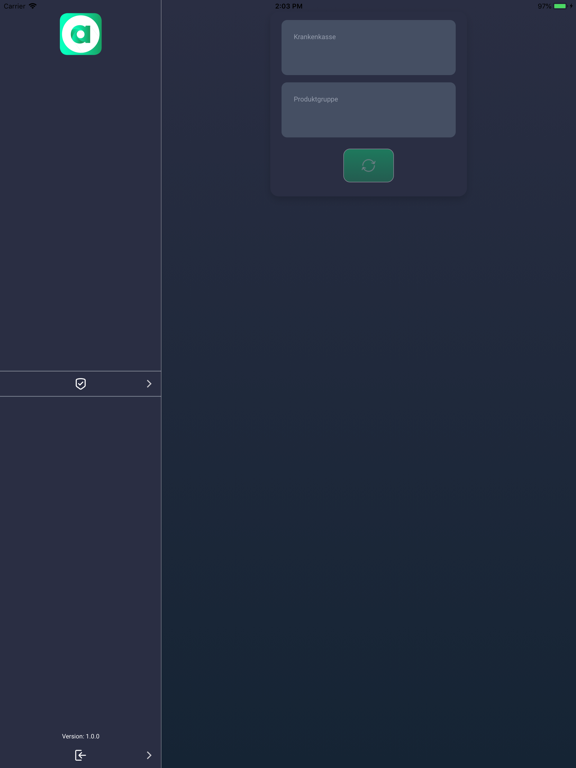Screen dimensions: 576x768
Task: Open the shield checkmark menu item
Action: coord(81,384)
